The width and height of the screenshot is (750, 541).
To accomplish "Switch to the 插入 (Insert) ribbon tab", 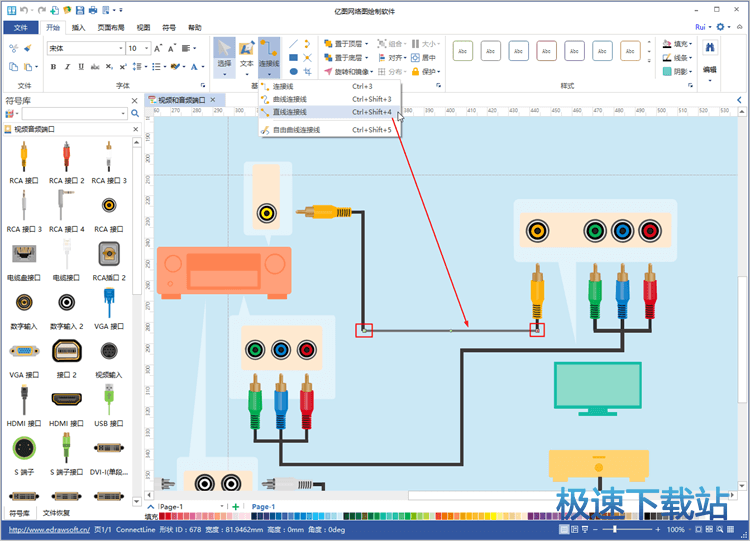I will [x=79, y=28].
